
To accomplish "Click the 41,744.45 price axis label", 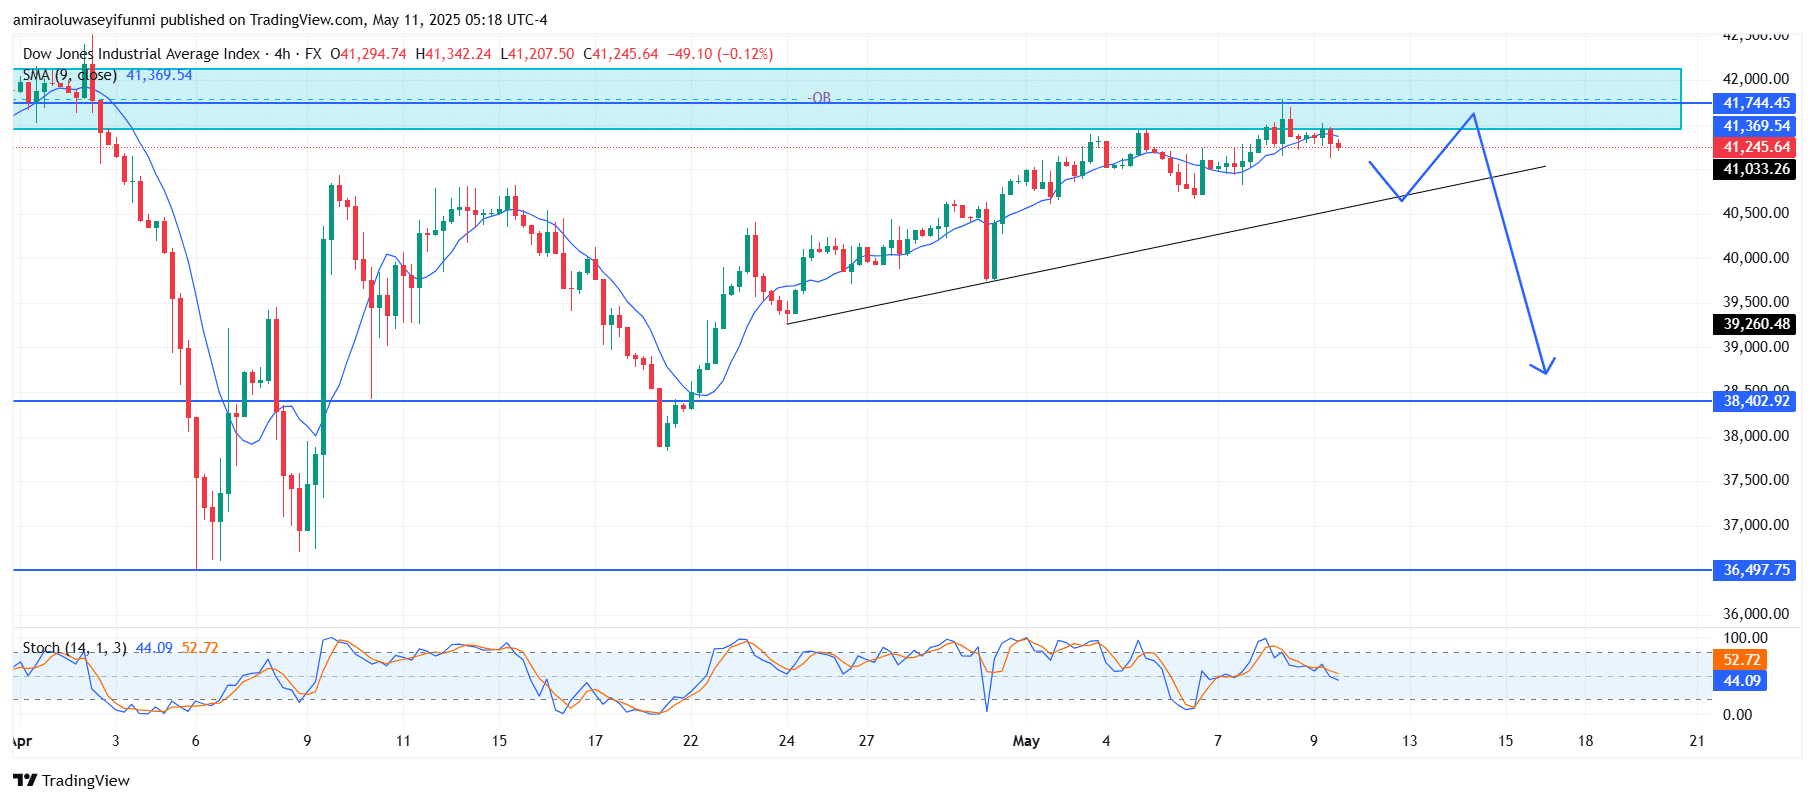I will click(1755, 103).
